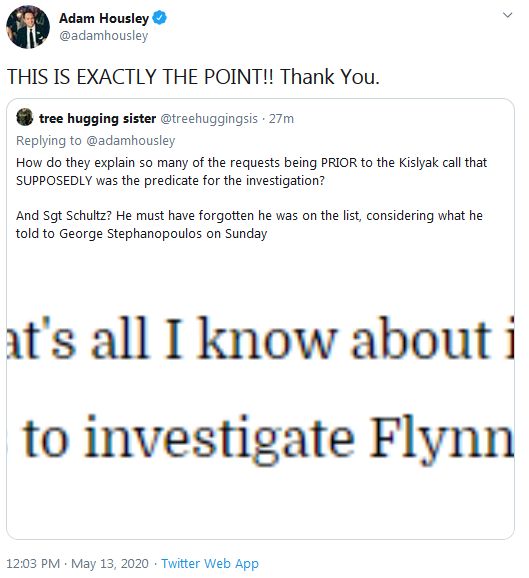The height and width of the screenshot is (578, 529).
Task: Open the 12:03 PM May 13, 2020 timestamp
Action: pos(77,564)
